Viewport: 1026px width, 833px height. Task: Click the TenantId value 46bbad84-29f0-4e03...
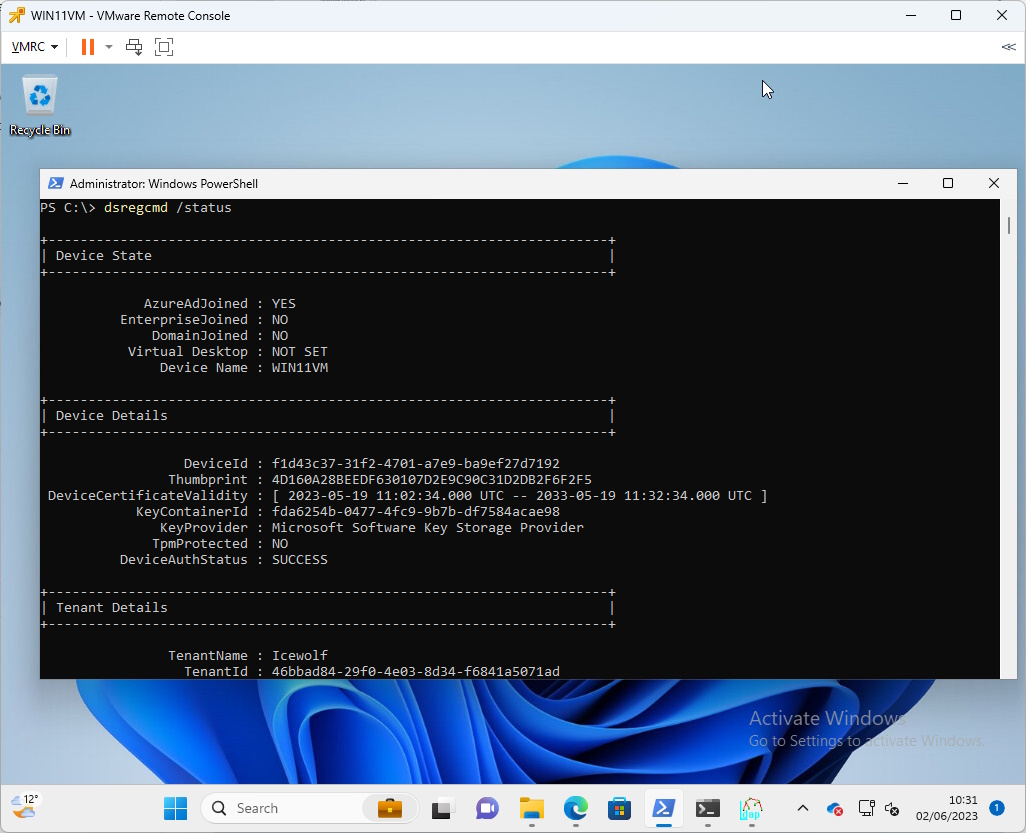416,671
